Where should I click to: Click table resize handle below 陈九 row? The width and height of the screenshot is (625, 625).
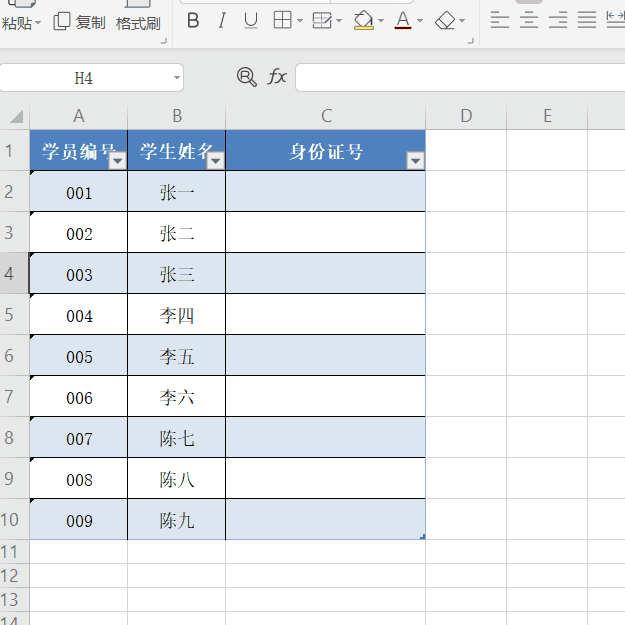pos(423,537)
